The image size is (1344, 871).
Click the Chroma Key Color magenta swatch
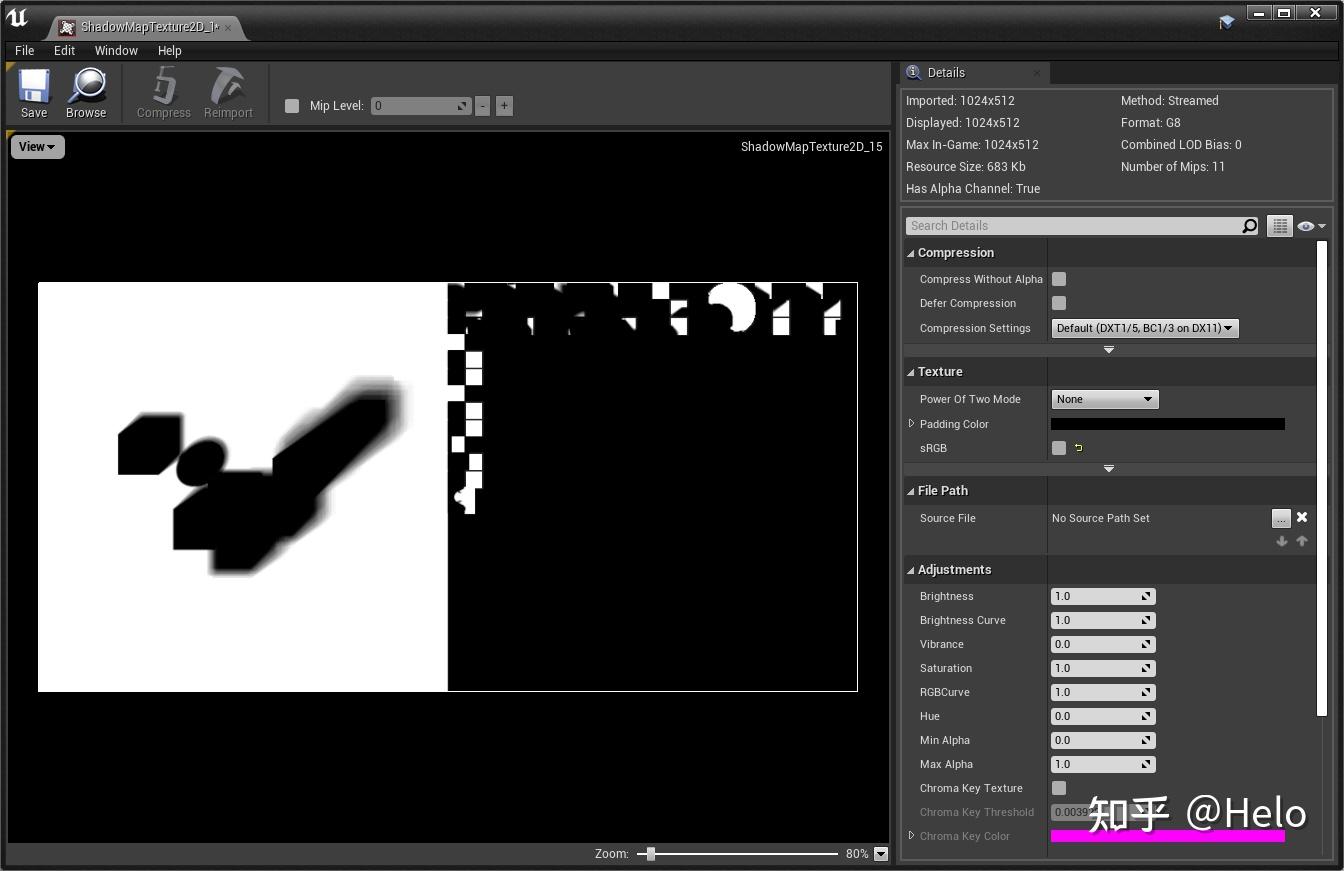pyautogui.click(x=1167, y=836)
